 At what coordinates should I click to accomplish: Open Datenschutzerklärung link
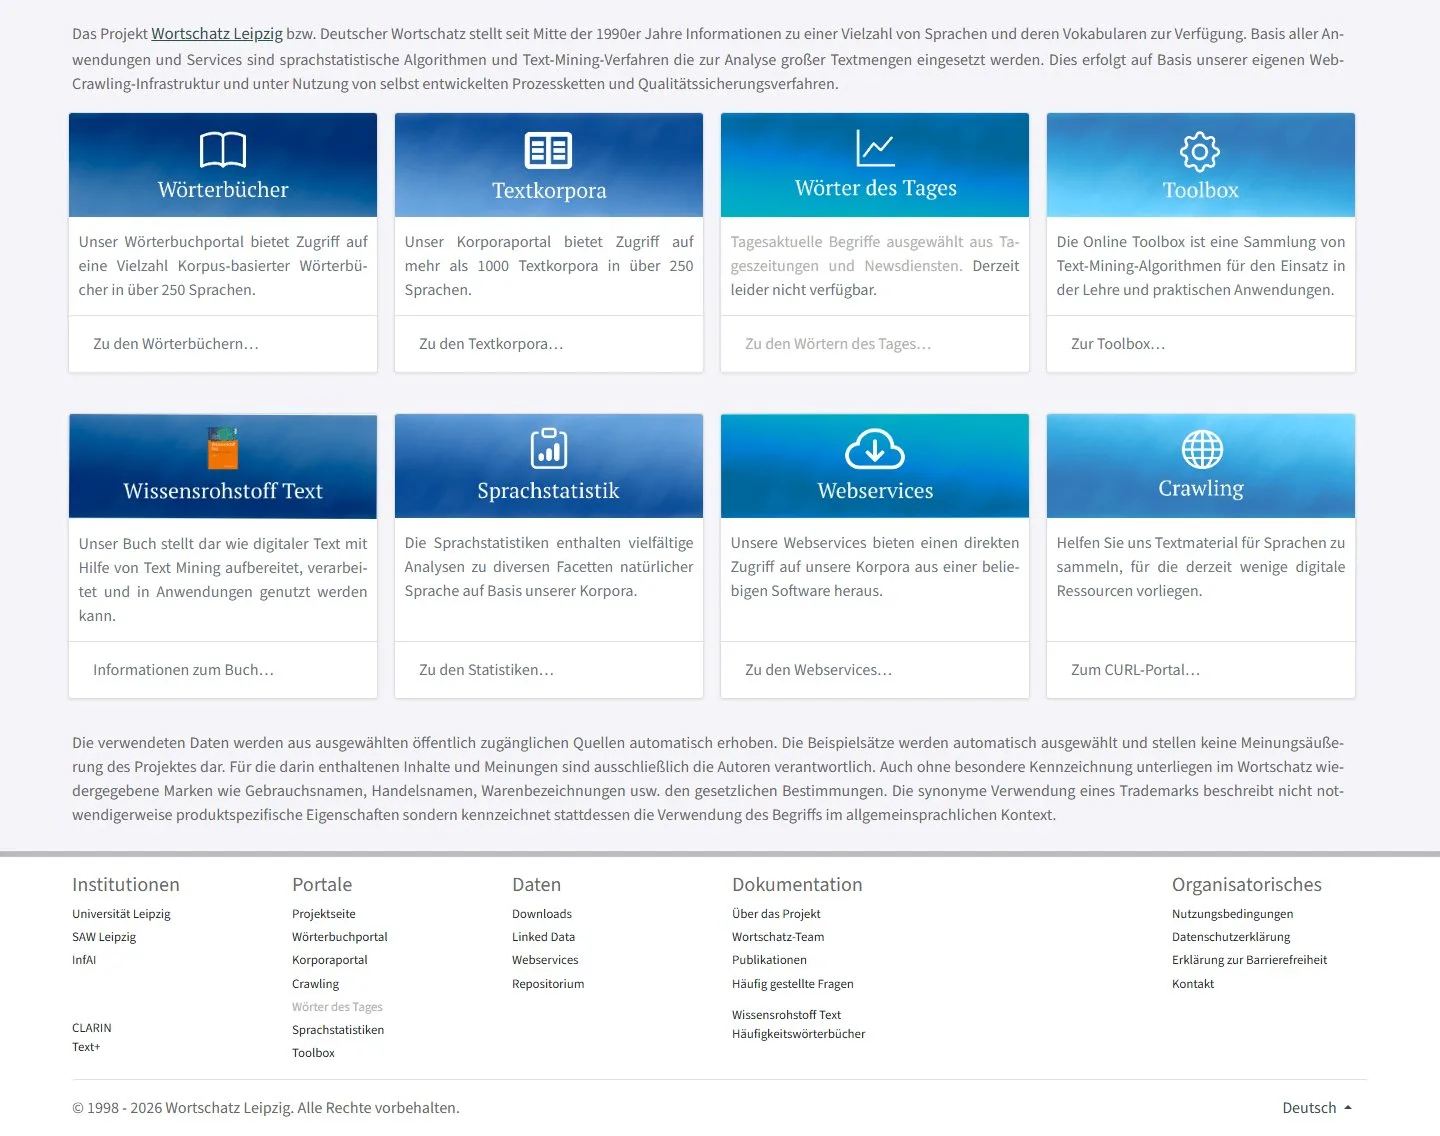point(1231,937)
